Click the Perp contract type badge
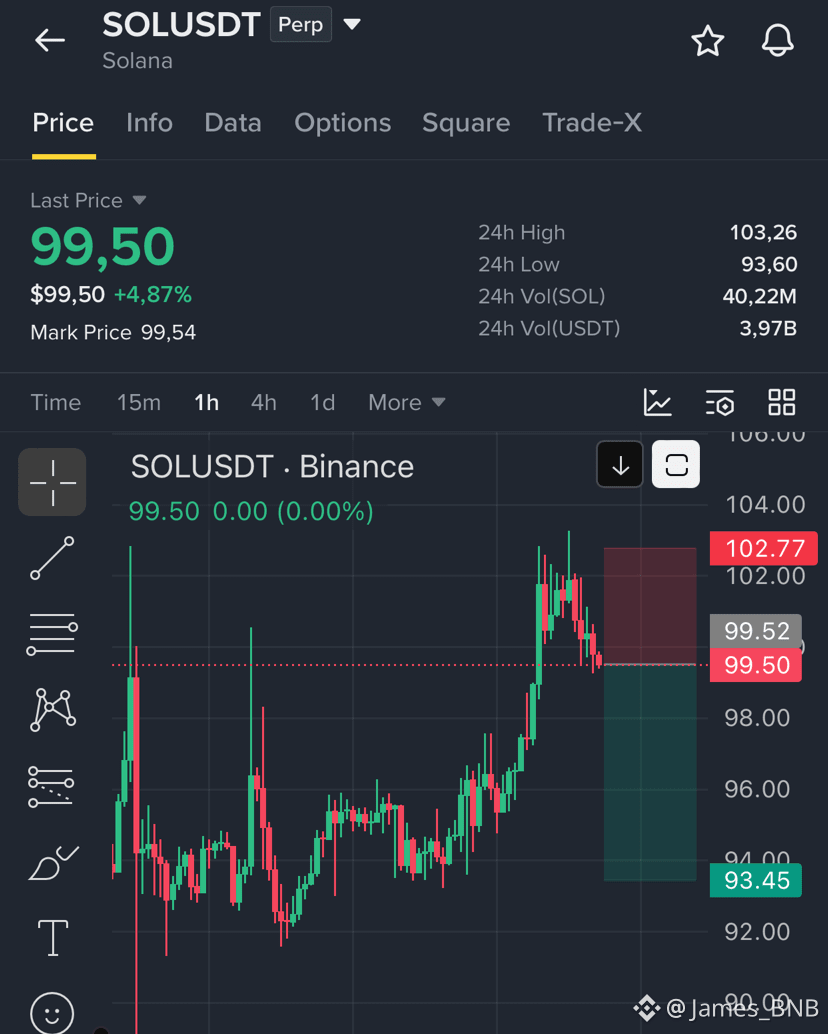 301,24
